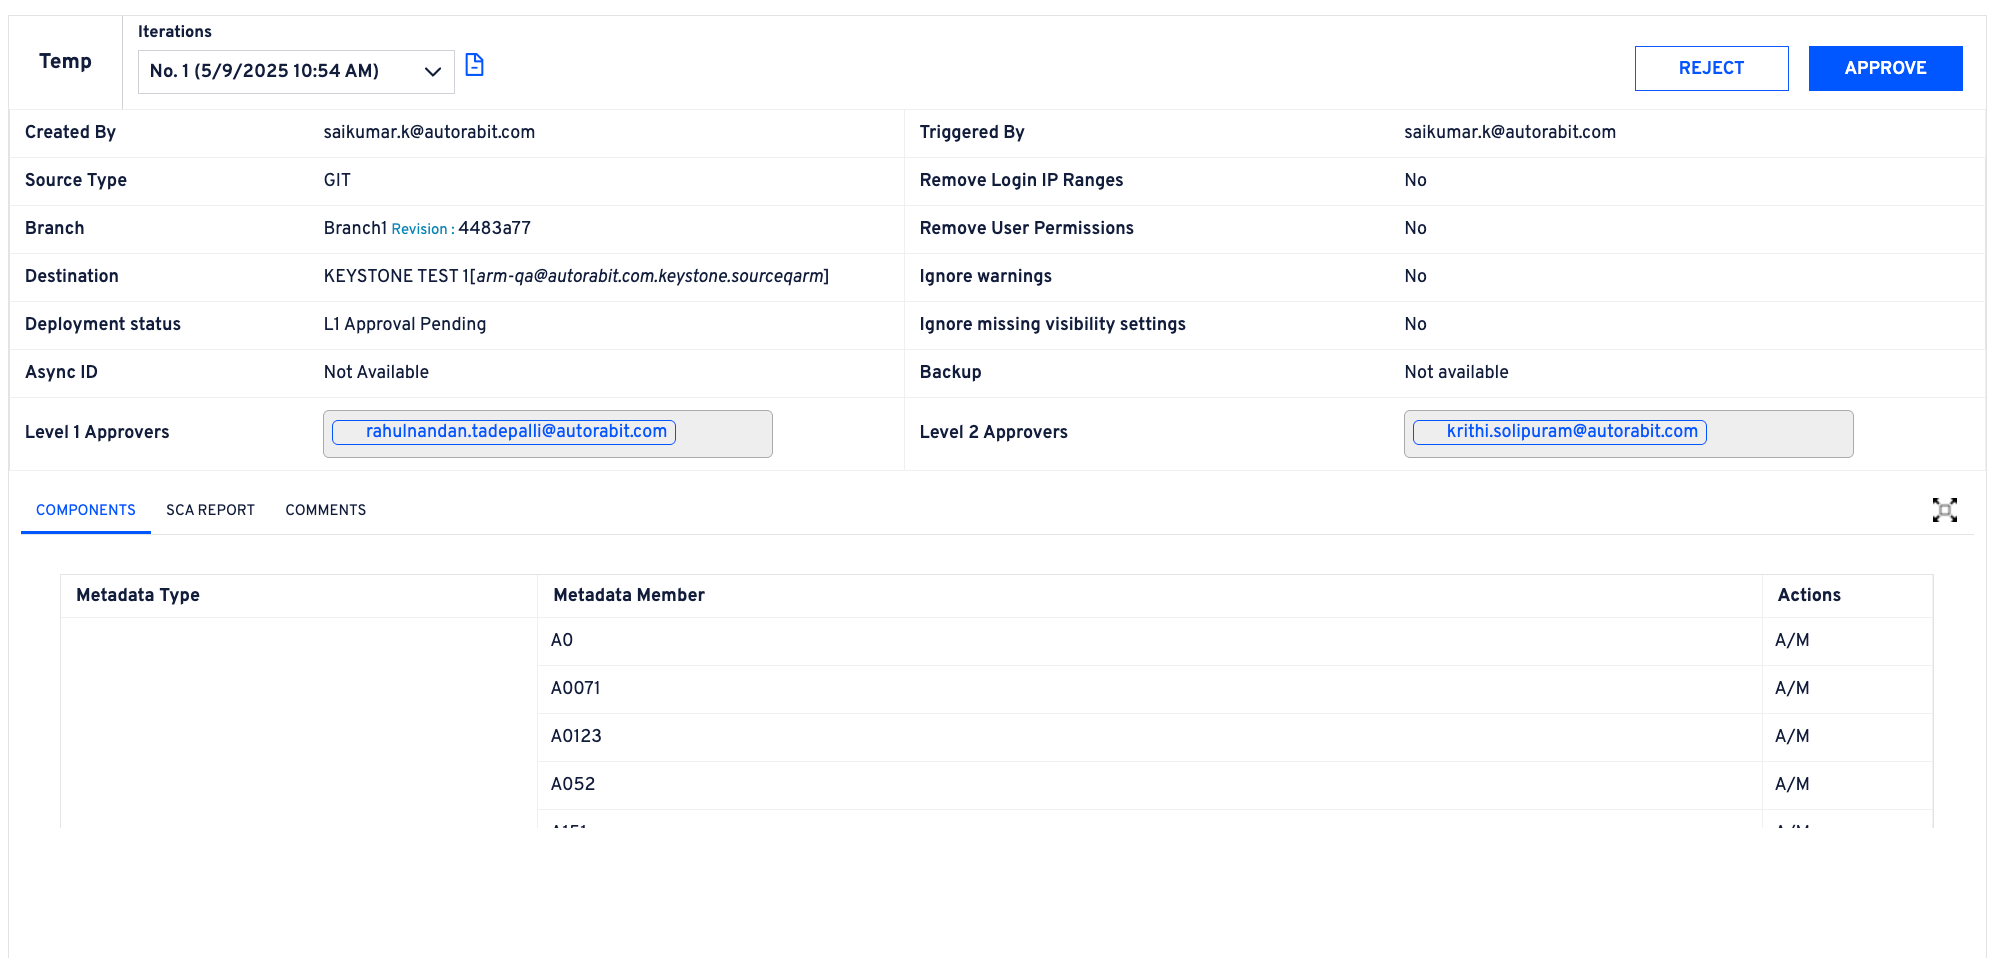The height and width of the screenshot is (958, 2000).
Task: Click the Reject button
Action: click(1710, 68)
